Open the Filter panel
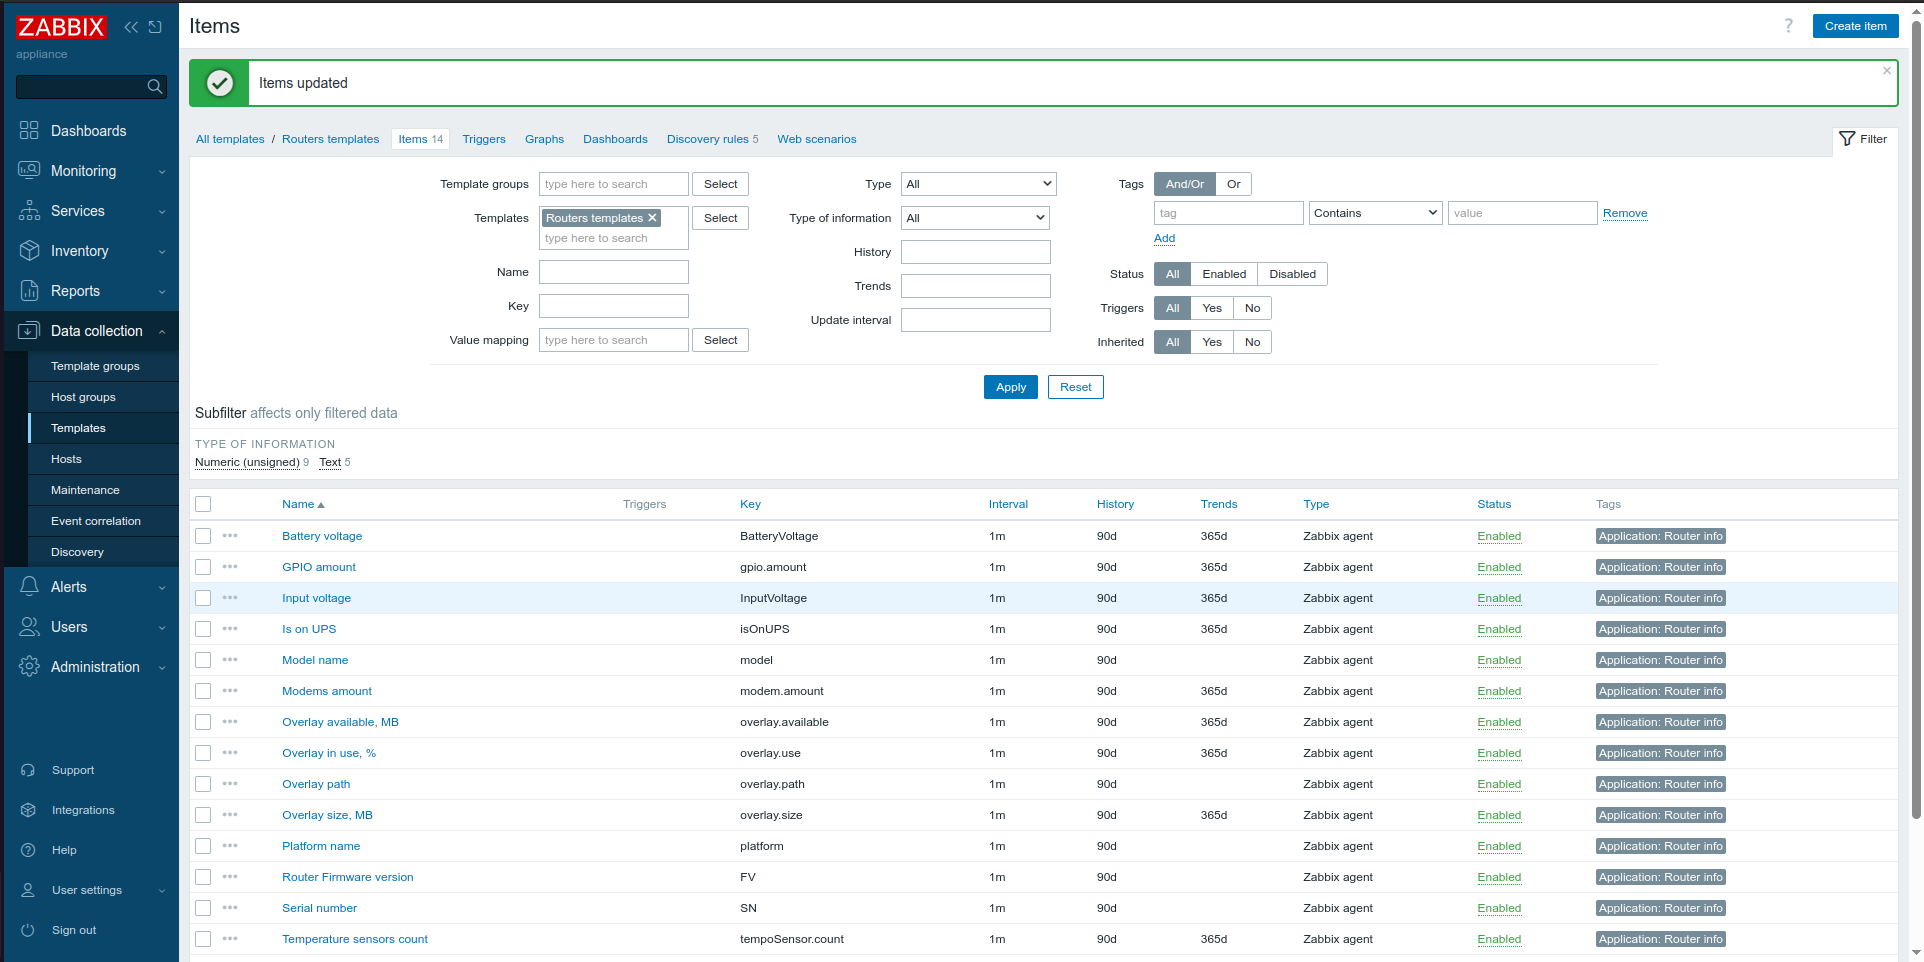Viewport: 1924px width, 962px height. click(1863, 139)
